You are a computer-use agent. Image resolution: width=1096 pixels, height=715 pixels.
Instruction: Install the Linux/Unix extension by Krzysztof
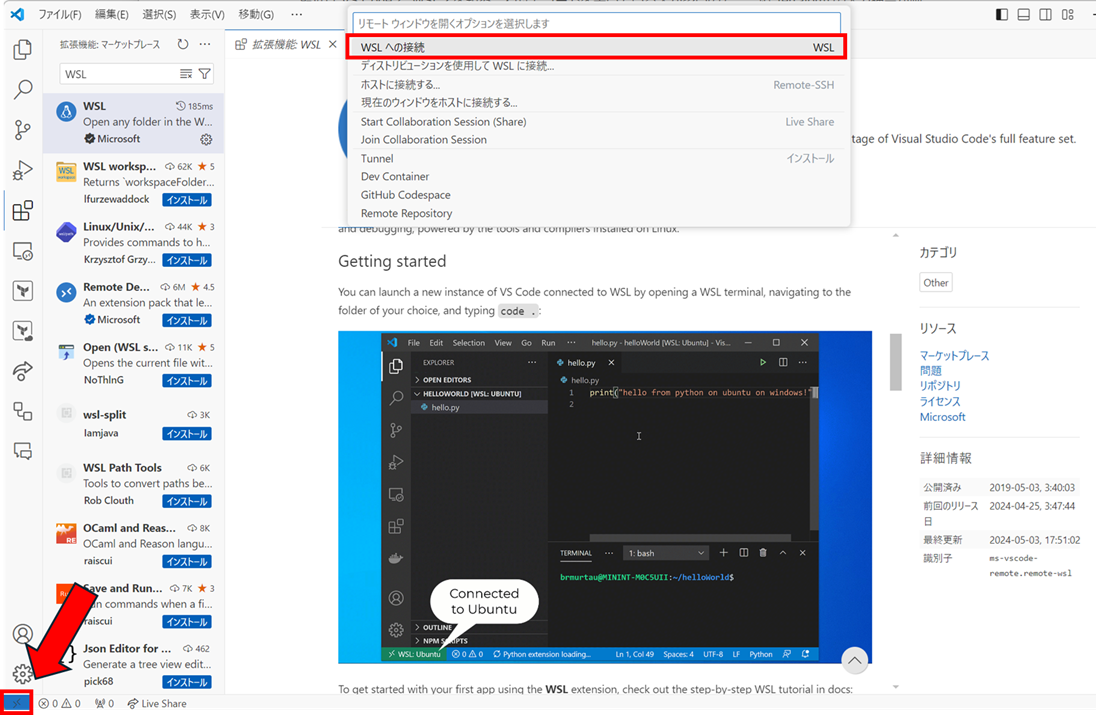tap(187, 260)
